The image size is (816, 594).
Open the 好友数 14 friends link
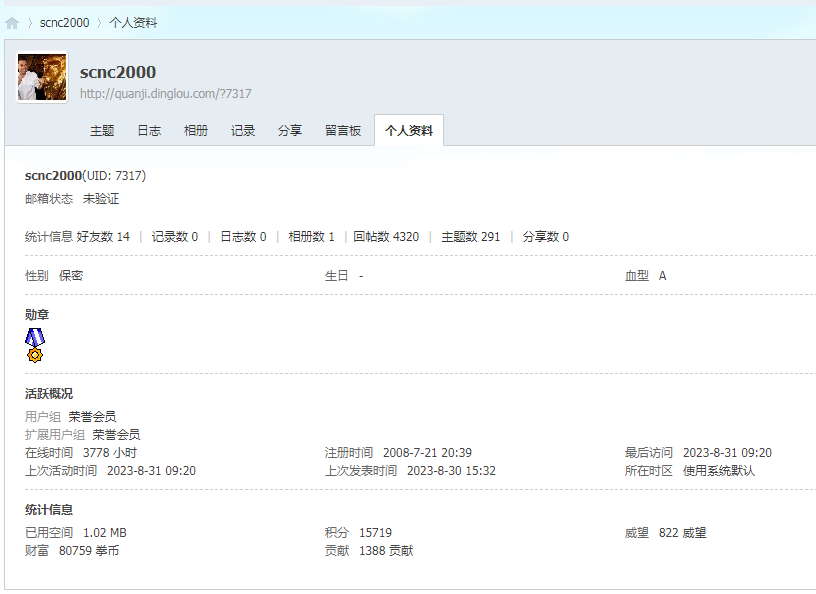tap(103, 237)
